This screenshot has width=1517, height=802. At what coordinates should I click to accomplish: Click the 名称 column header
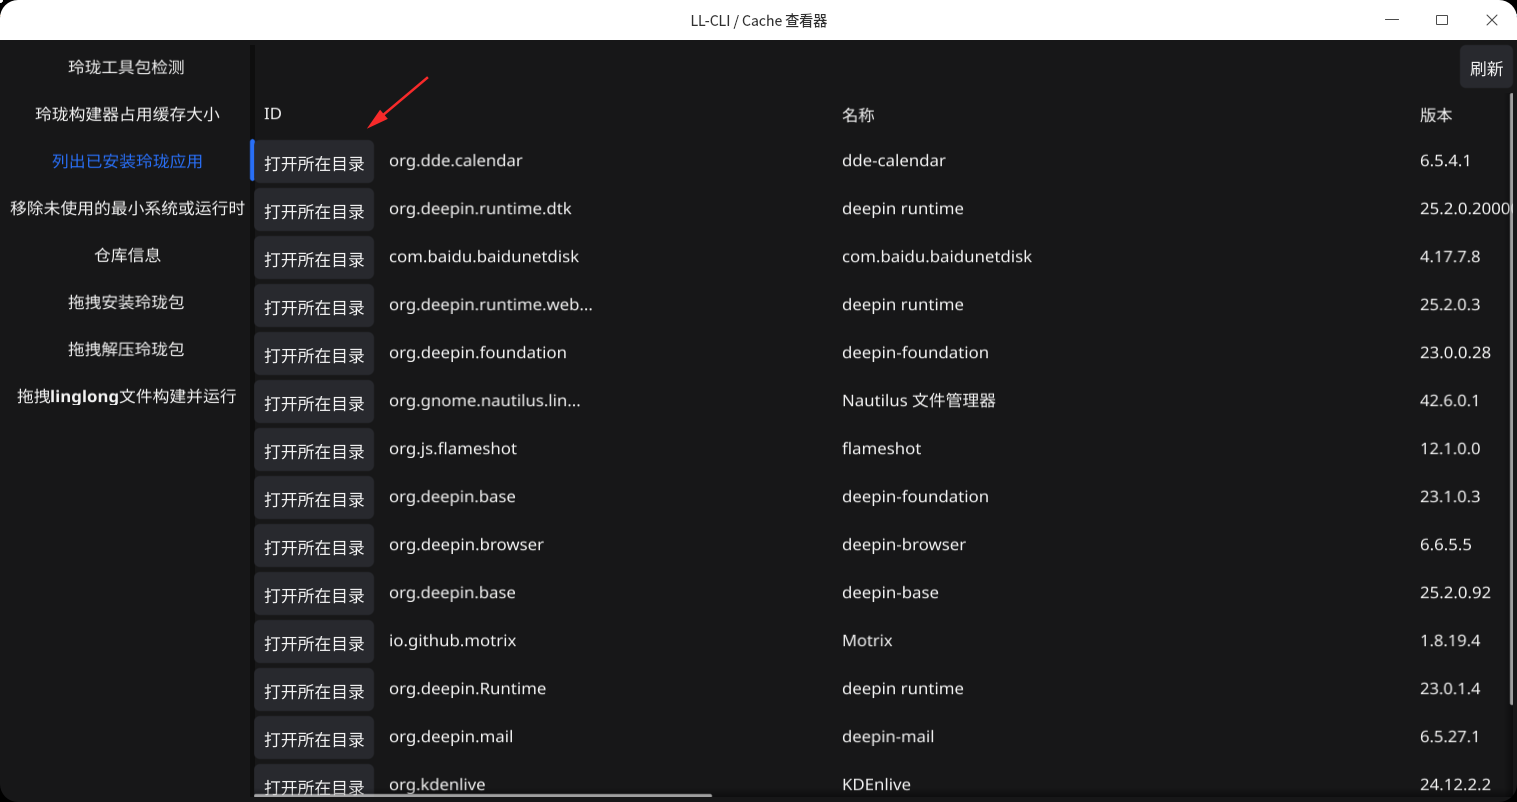pos(858,115)
